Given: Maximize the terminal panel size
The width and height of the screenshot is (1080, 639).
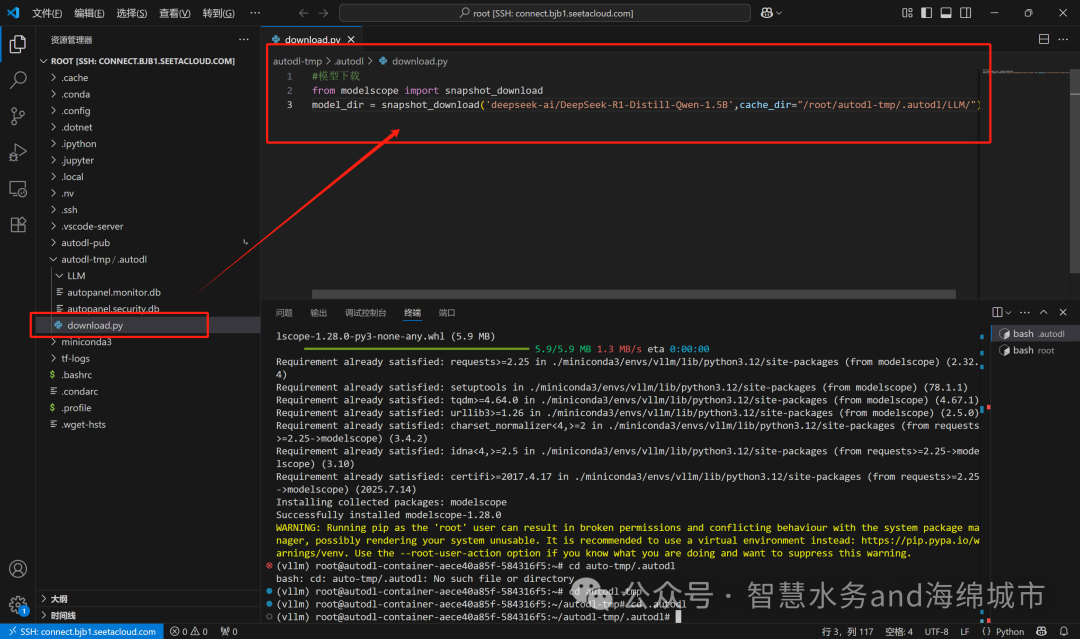Looking at the screenshot, I should click(1043, 312).
